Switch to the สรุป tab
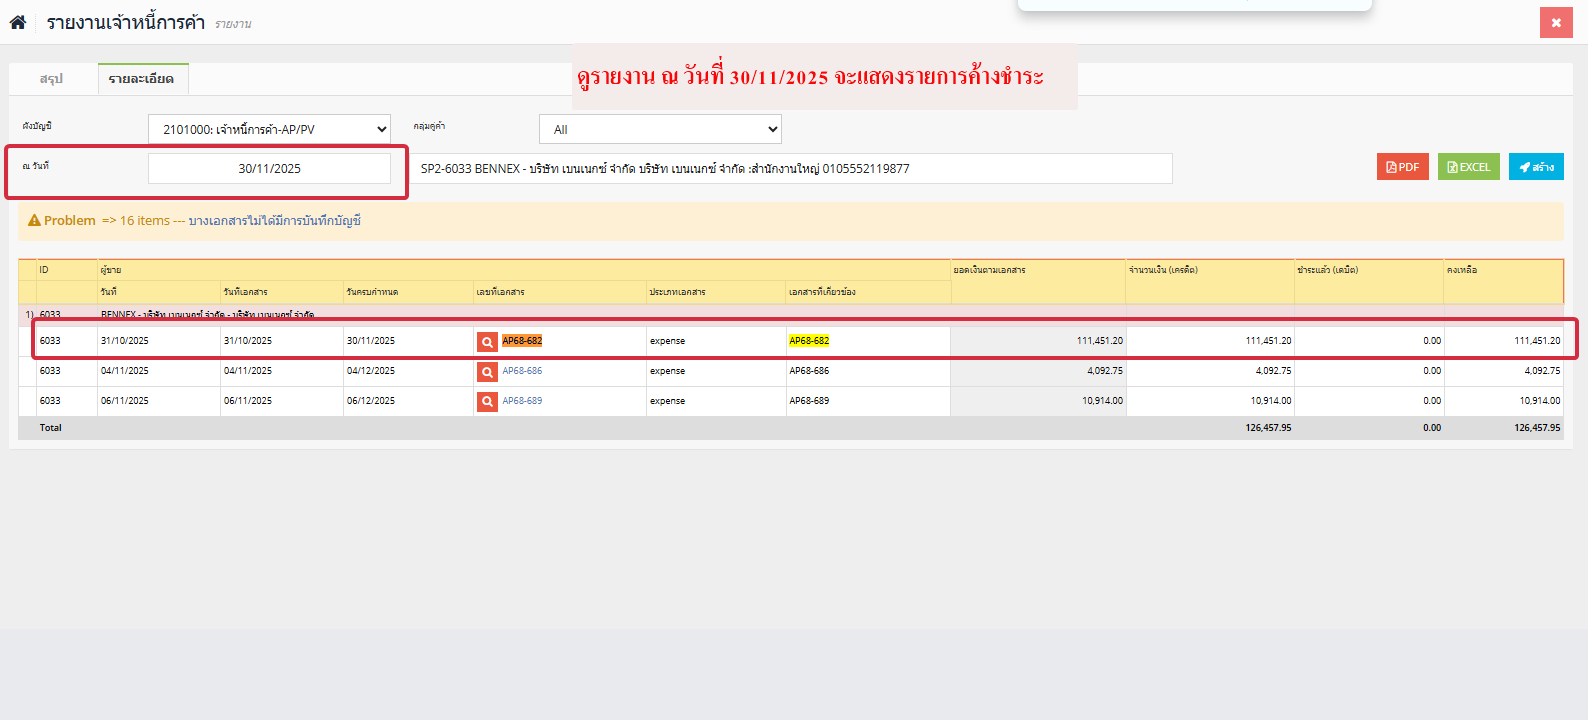The height and width of the screenshot is (720, 1588). pos(52,79)
